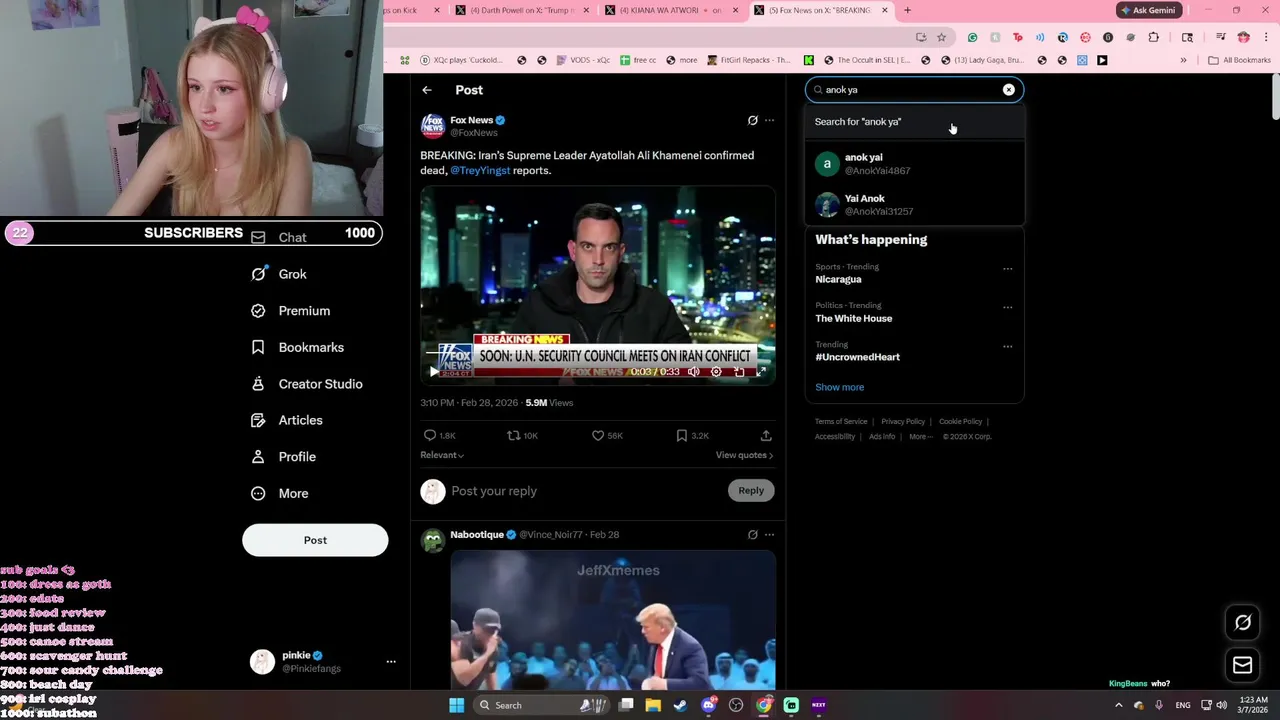Play the Fox News video

(434, 371)
